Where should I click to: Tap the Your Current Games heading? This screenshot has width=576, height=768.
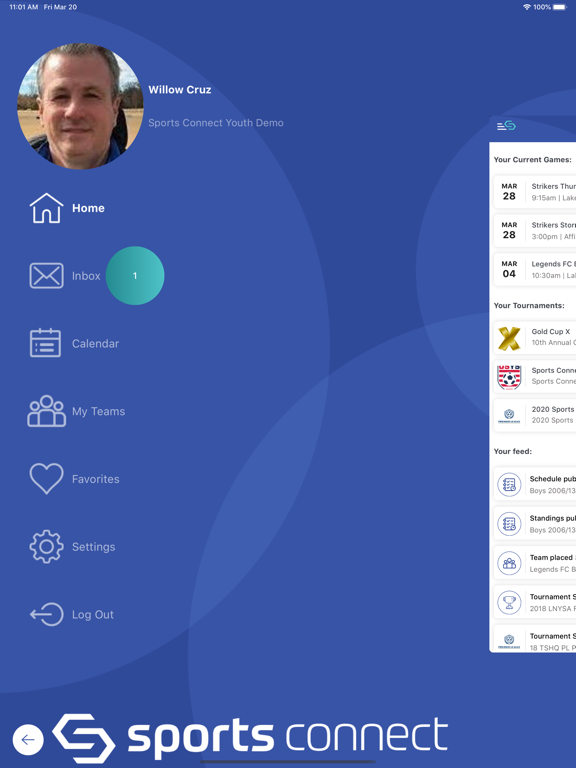coord(532,160)
